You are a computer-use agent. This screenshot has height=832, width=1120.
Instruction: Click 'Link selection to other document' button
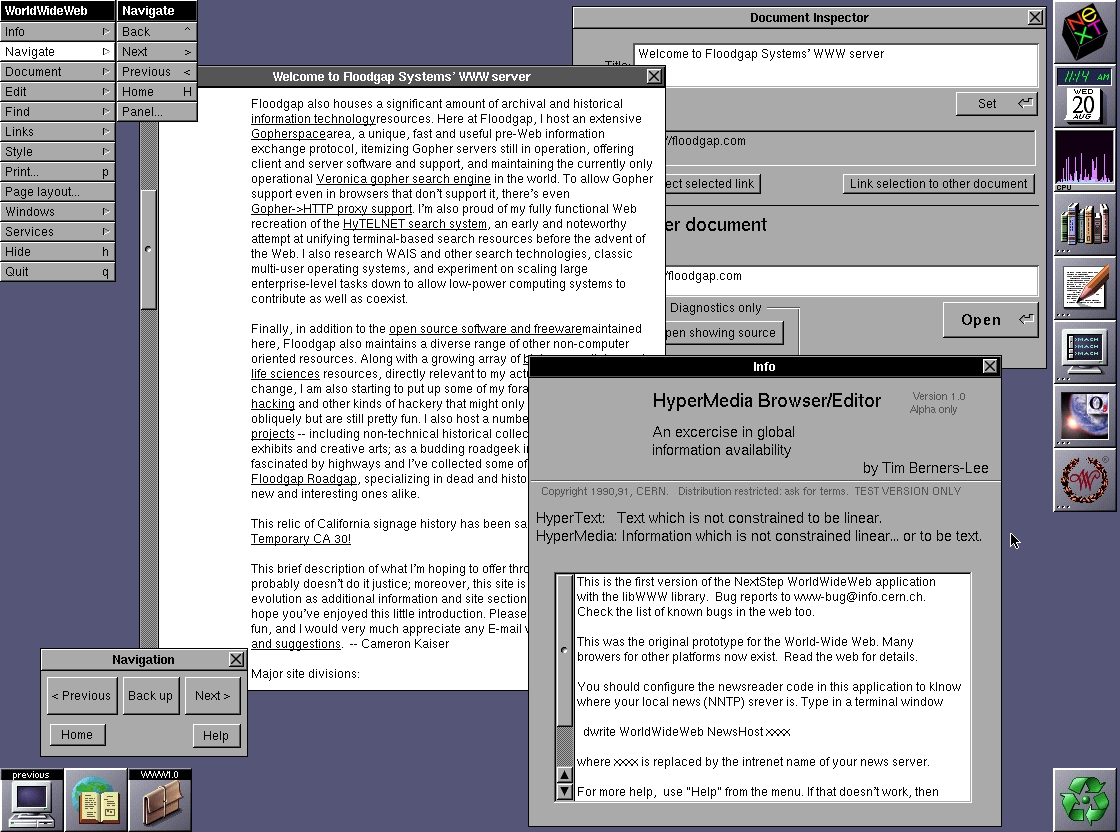pos(939,184)
